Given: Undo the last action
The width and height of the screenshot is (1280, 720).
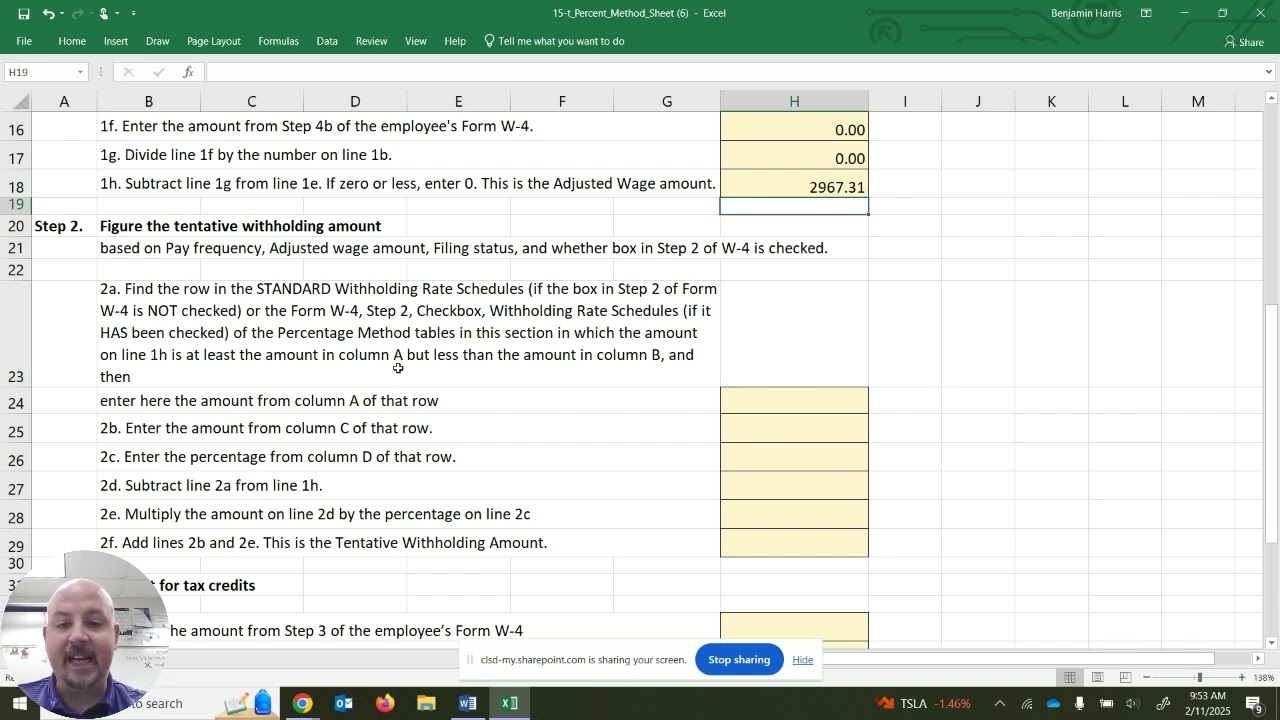Looking at the screenshot, I should pyautogui.click(x=47, y=14).
